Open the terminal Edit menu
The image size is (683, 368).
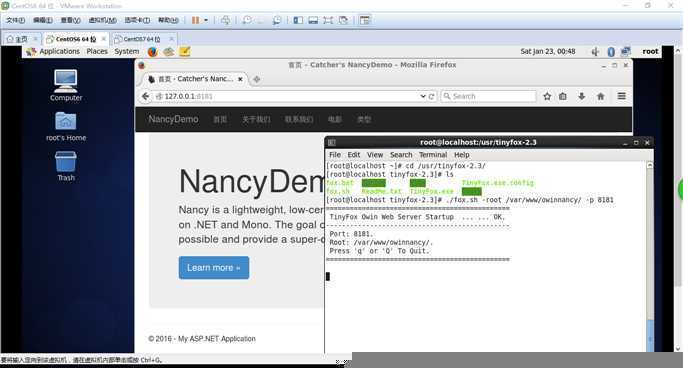[x=354, y=155]
